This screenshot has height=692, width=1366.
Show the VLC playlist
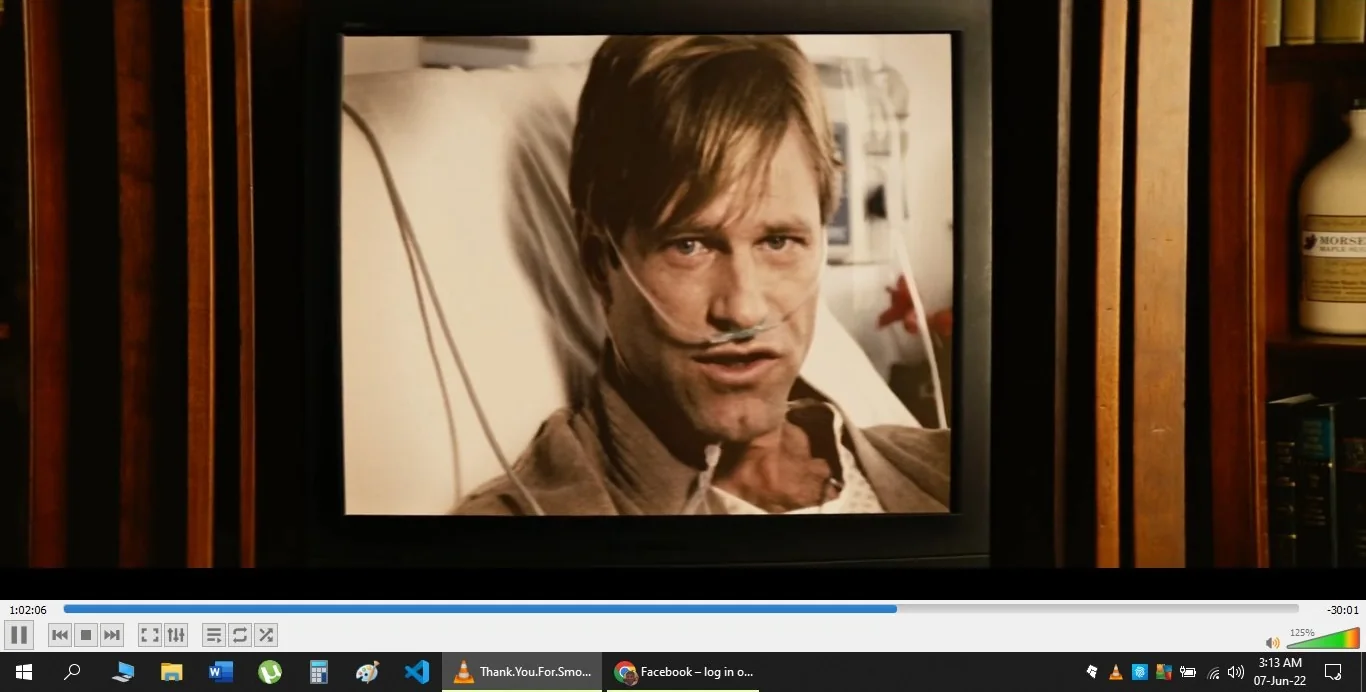[214, 635]
